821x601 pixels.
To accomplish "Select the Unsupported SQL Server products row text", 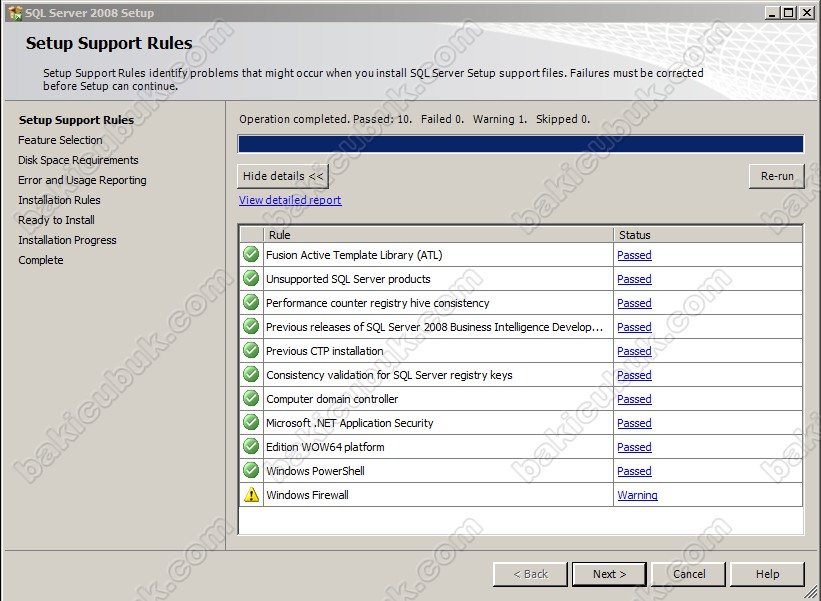I will pos(348,279).
